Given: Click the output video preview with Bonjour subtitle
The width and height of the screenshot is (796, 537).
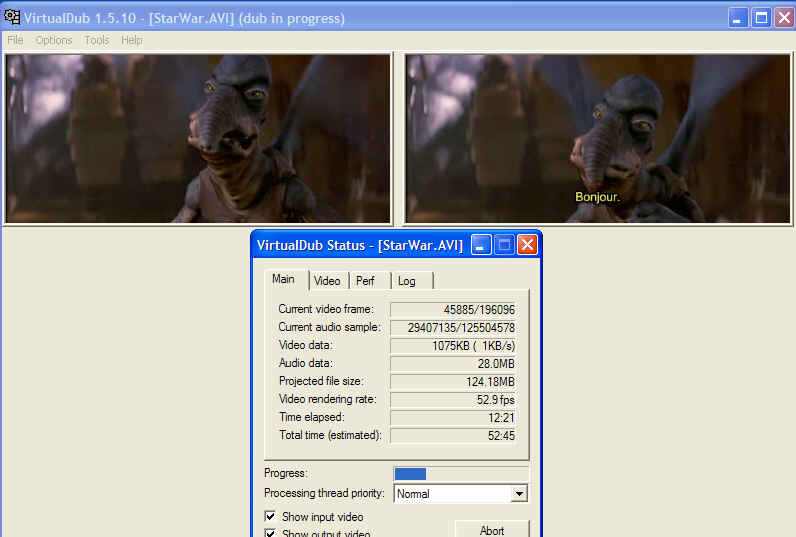Looking at the screenshot, I should 598,139.
